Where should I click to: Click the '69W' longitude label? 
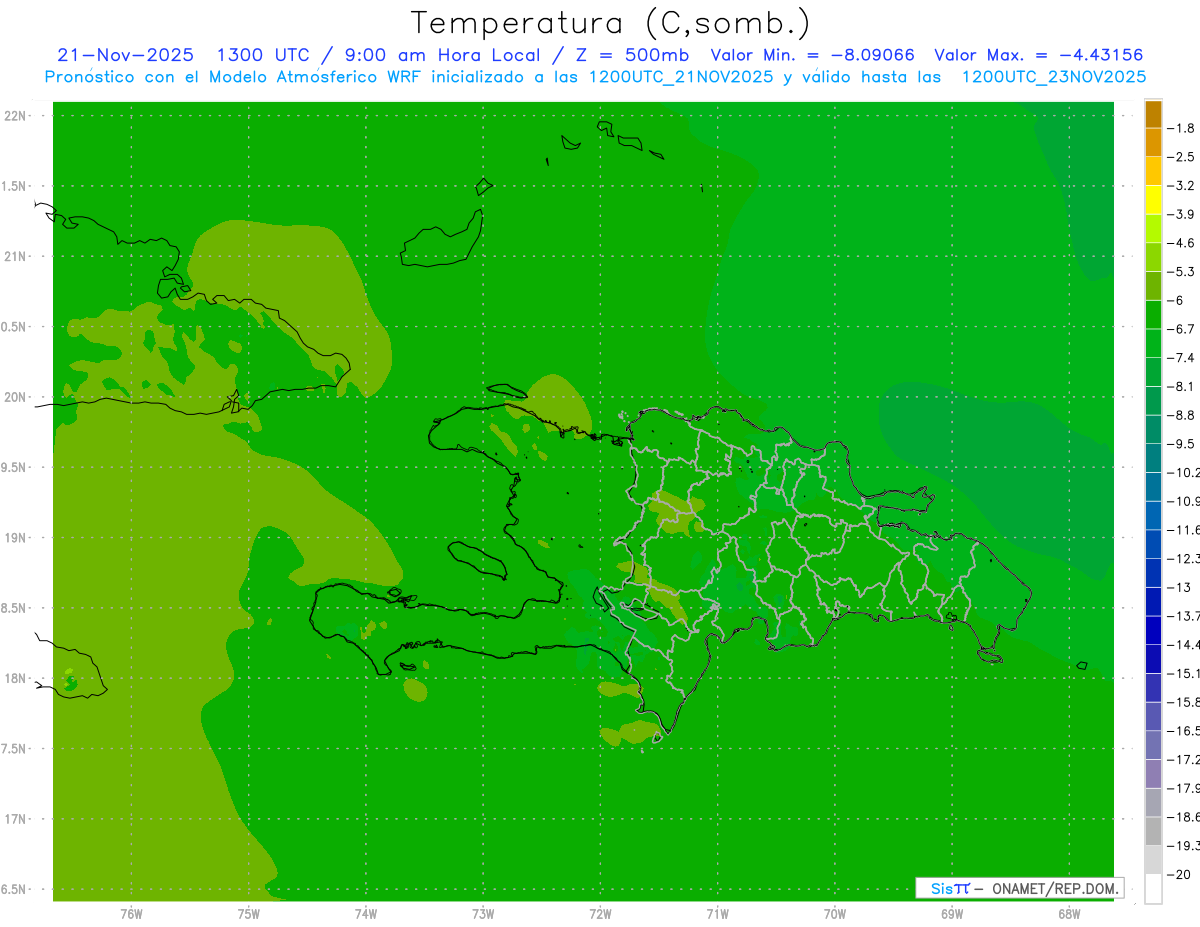(952, 913)
